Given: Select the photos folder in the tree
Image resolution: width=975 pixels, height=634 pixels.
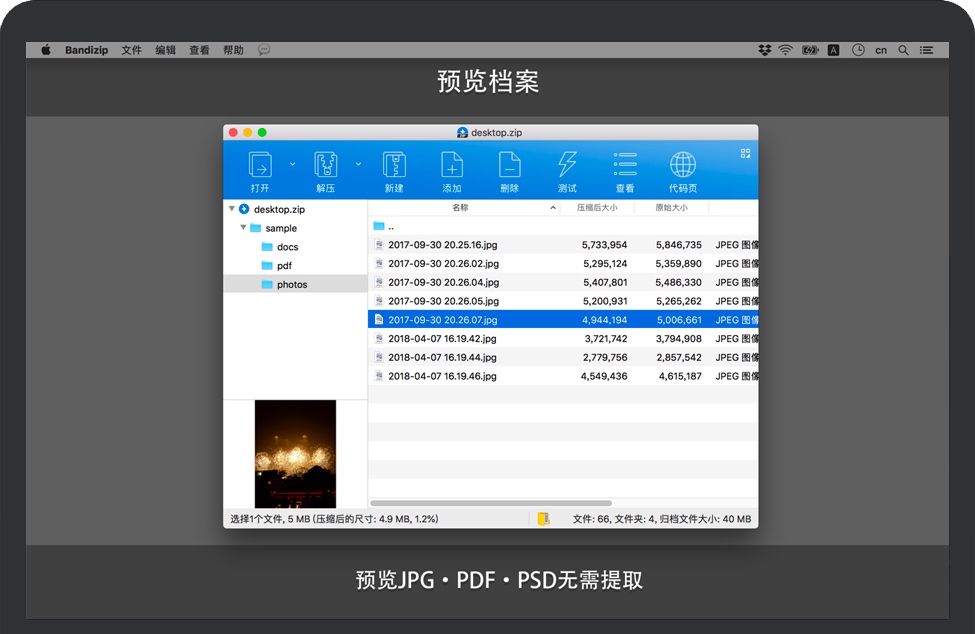Looking at the screenshot, I should pos(295,284).
